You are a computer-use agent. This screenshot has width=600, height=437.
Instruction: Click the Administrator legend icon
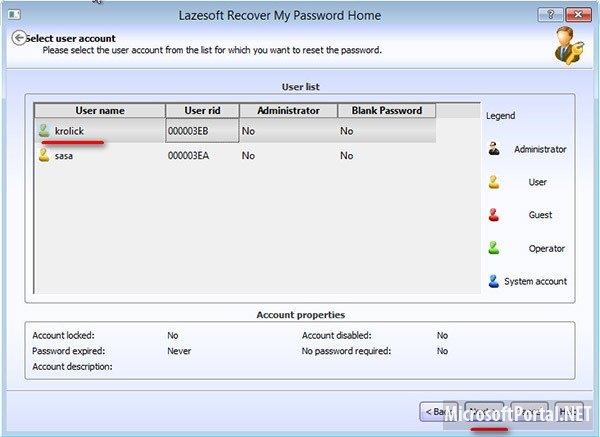494,148
